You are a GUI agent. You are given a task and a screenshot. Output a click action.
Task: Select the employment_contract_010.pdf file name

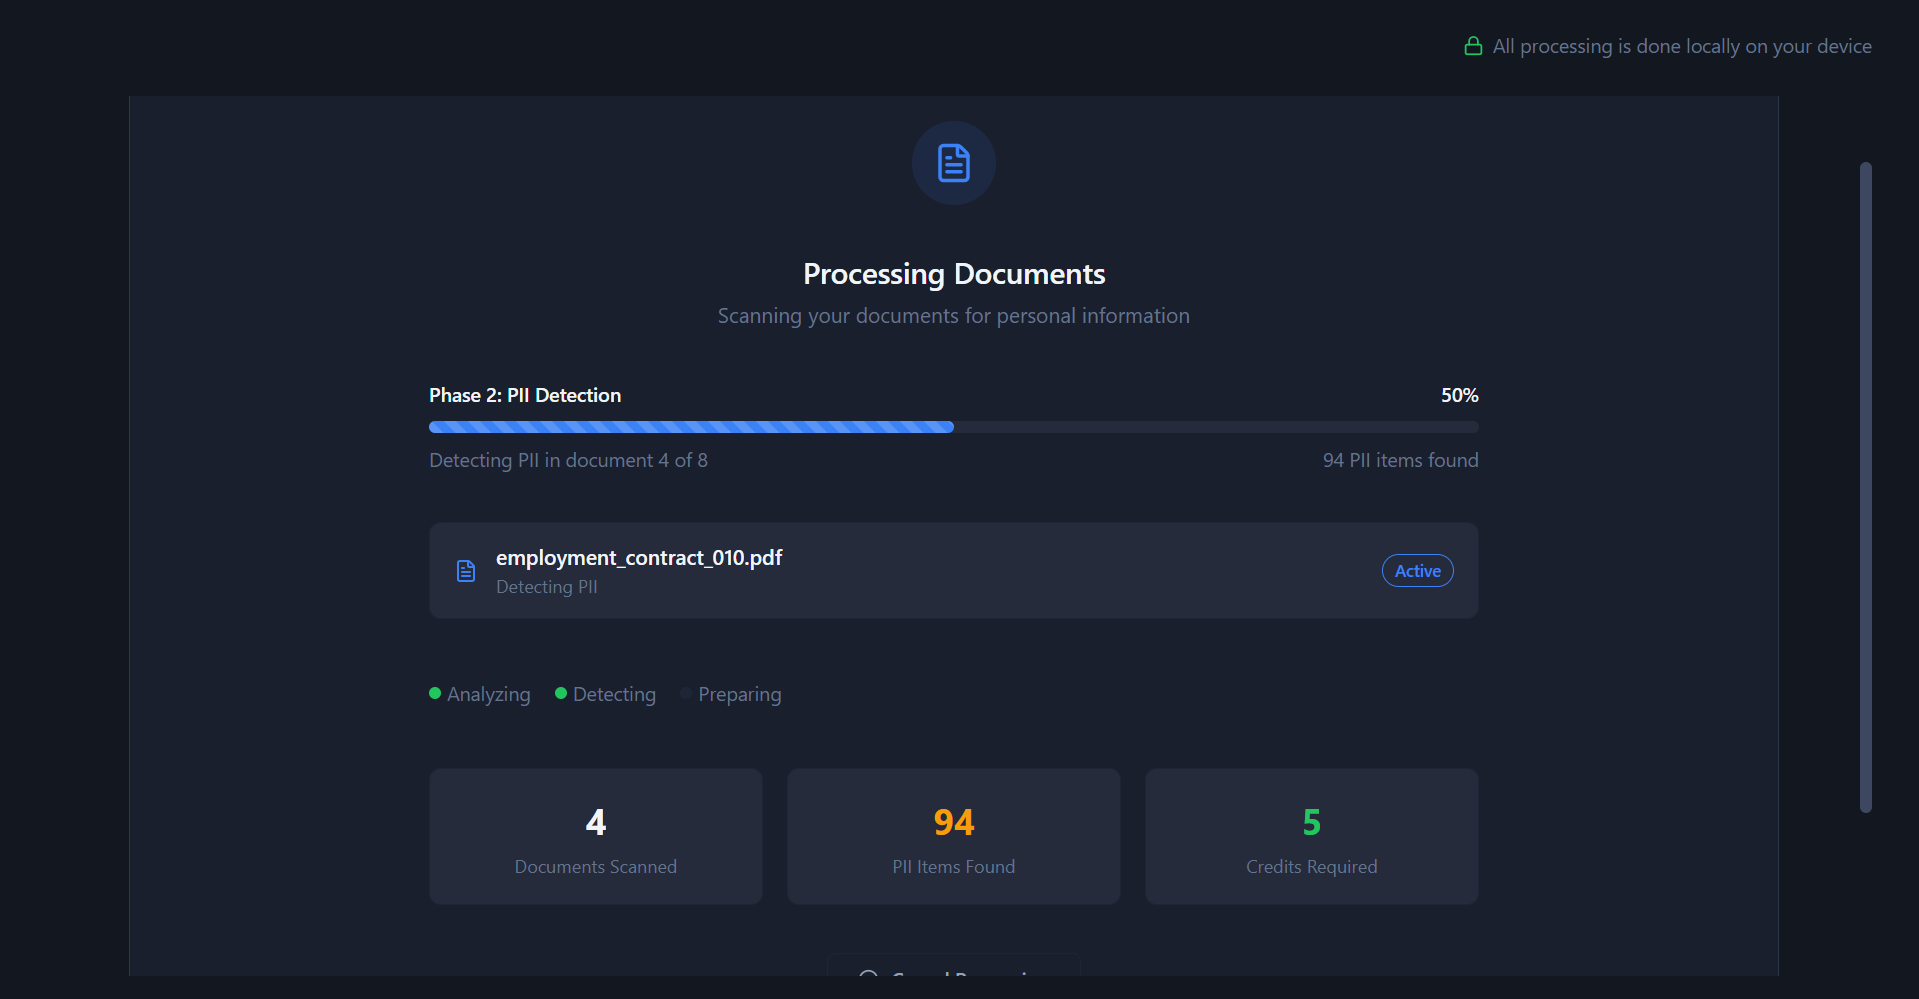[638, 558]
